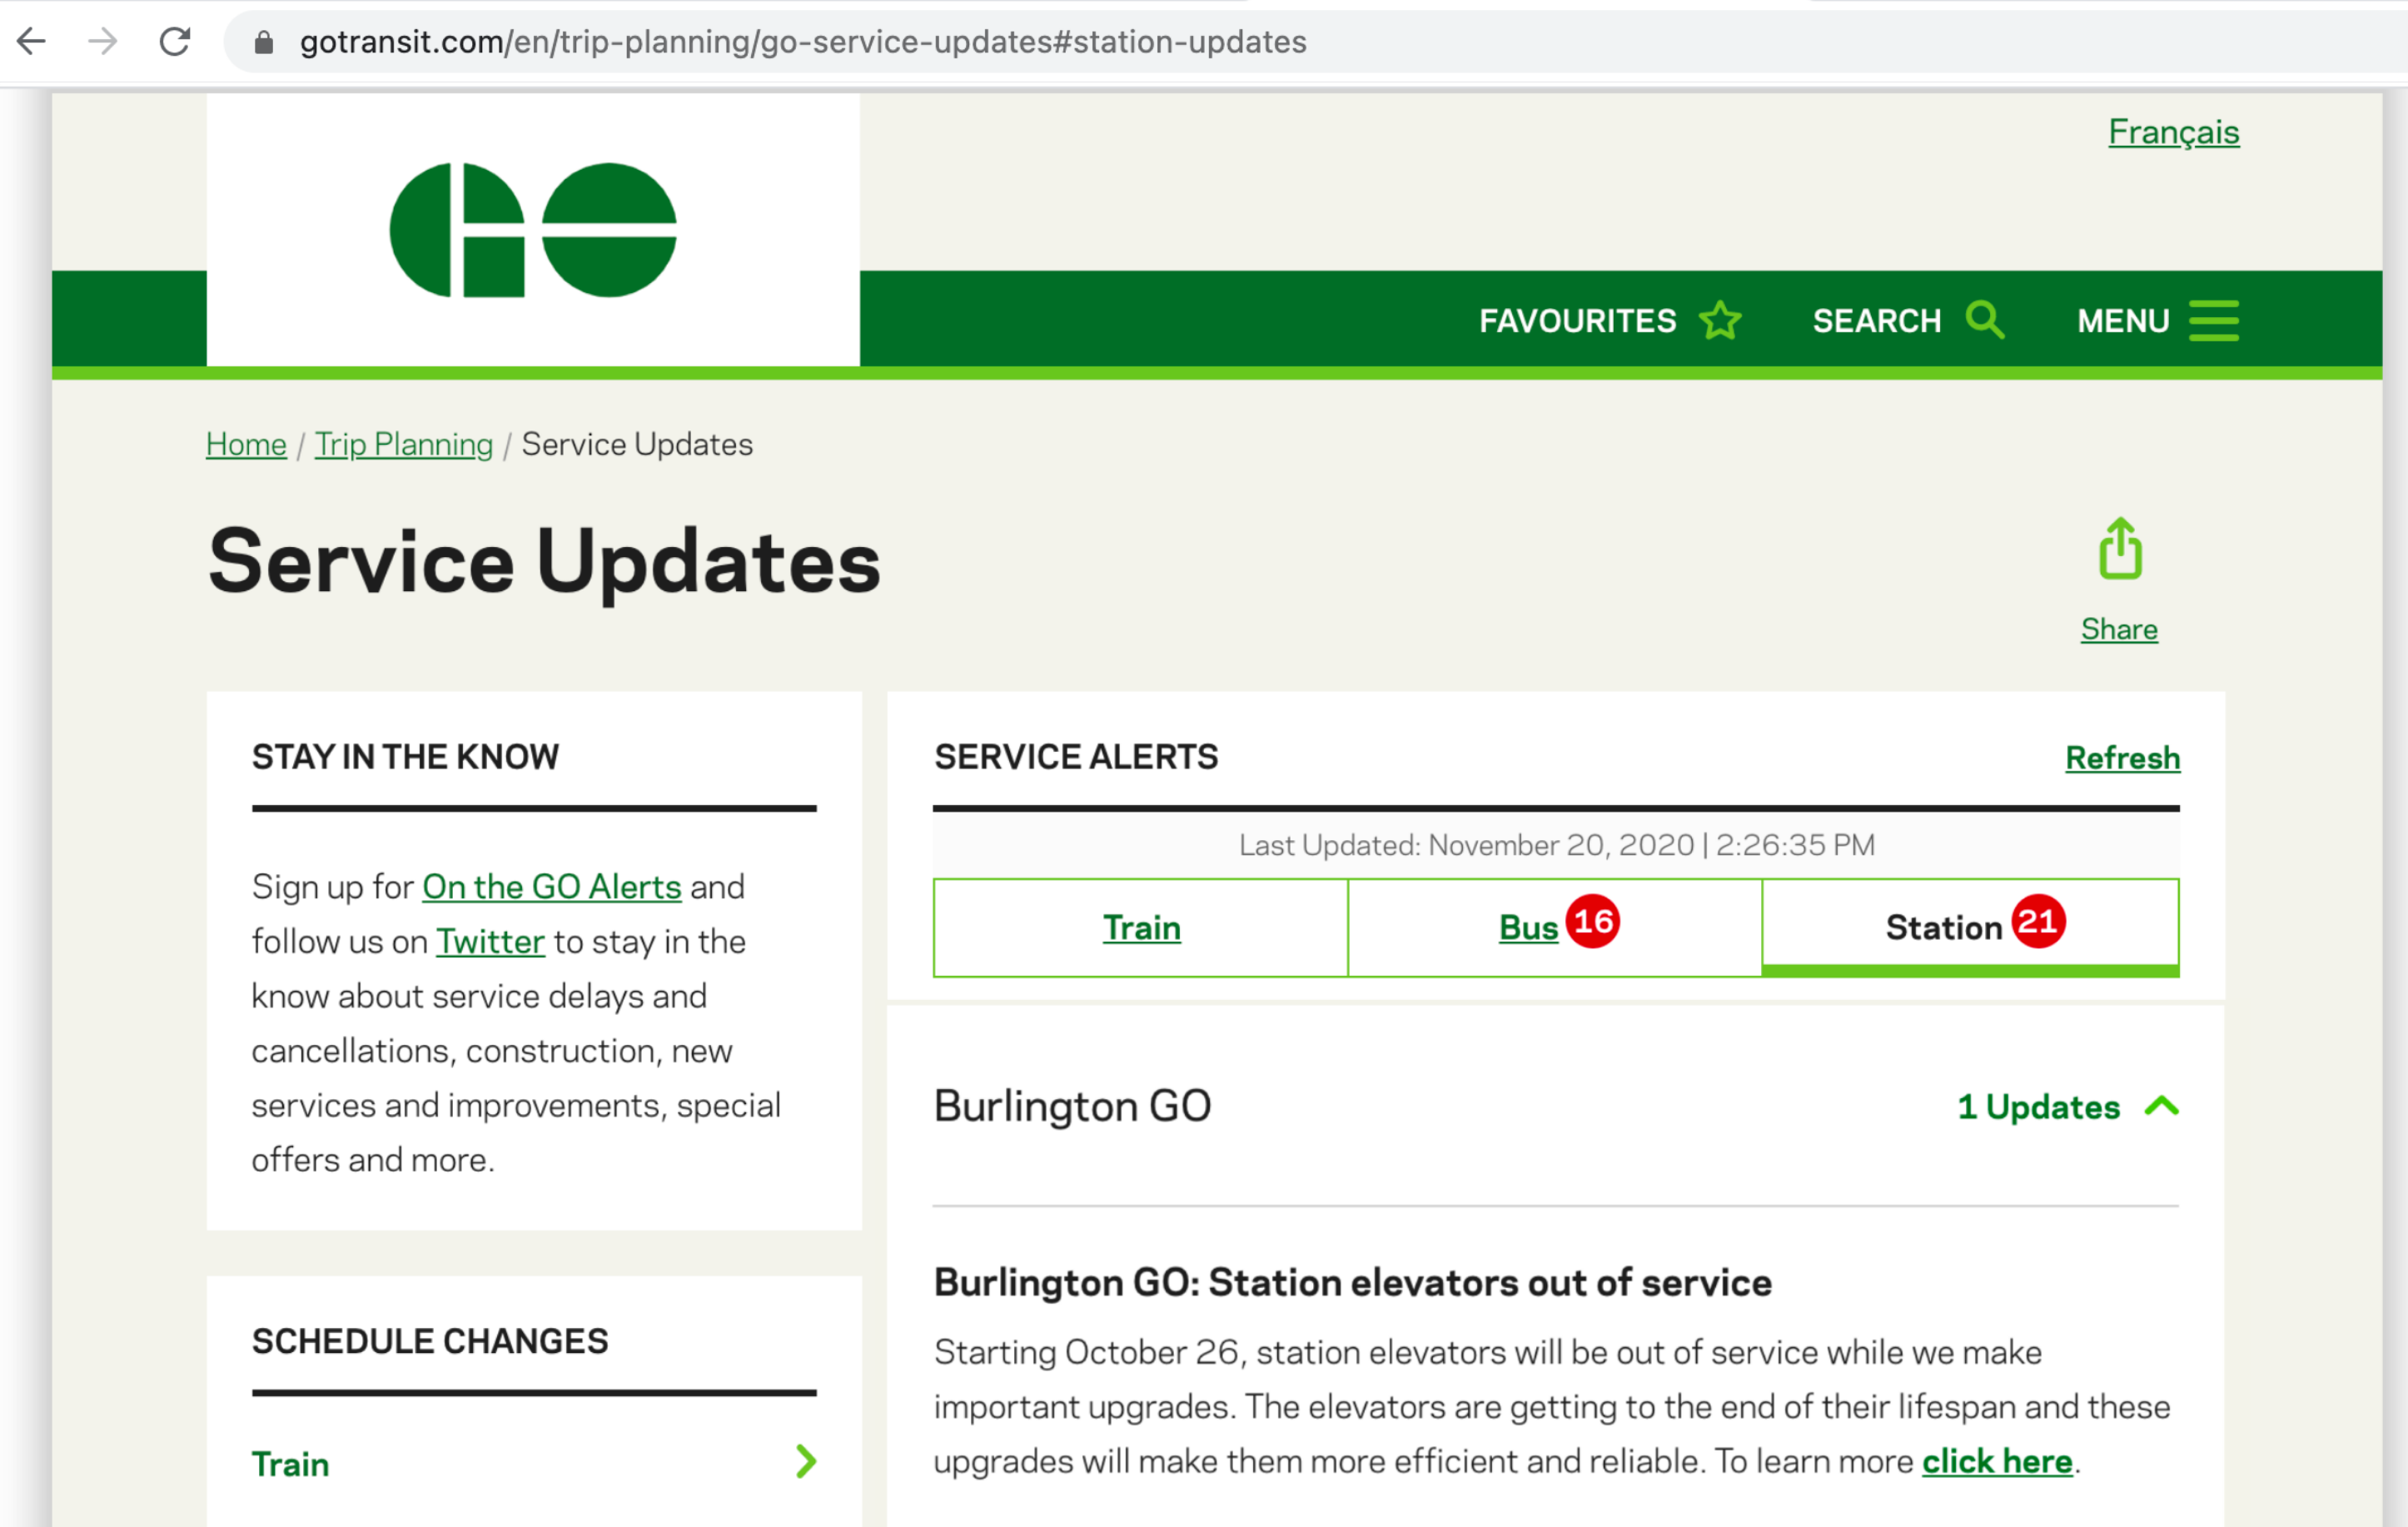Click chevron next to Train schedule changes
The image size is (2408, 1527).
pyautogui.click(x=806, y=1462)
